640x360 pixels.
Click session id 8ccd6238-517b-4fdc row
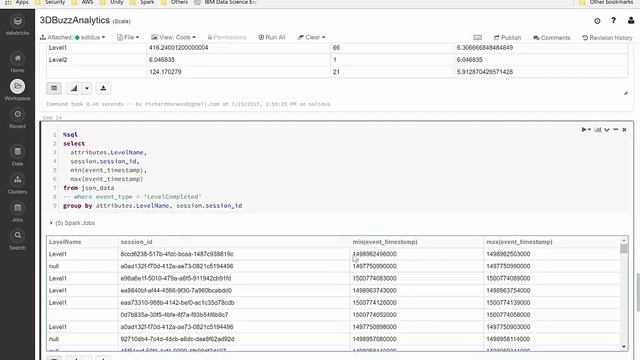(x=177, y=254)
